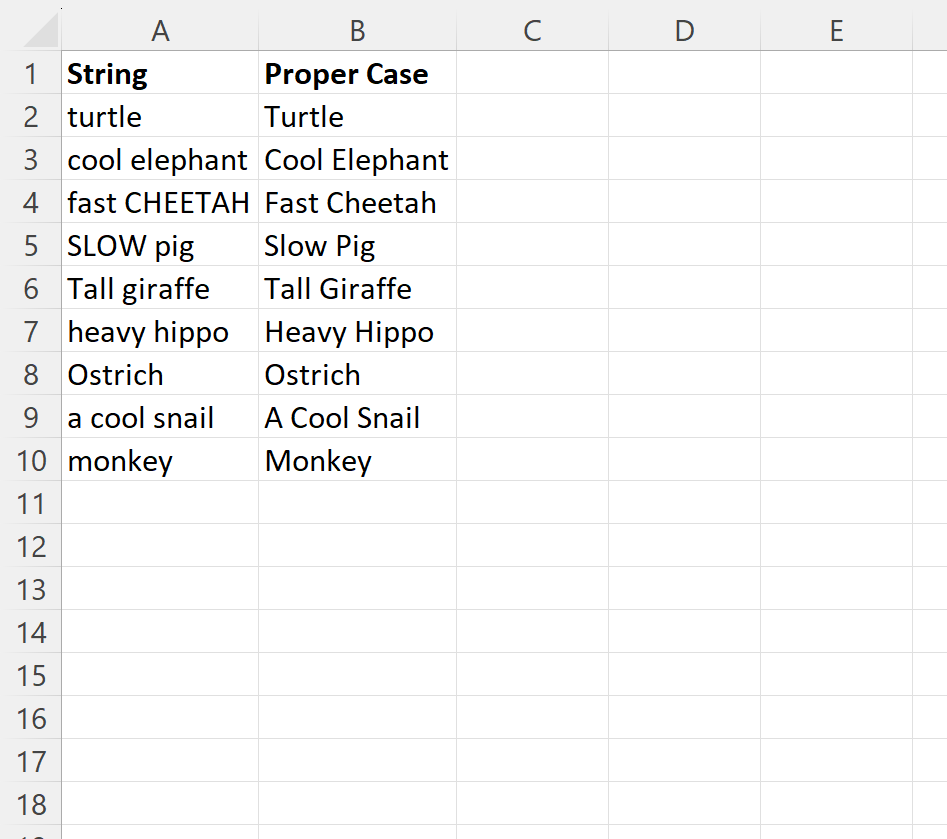Click the cell showing 'A Cool Snail'
This screenshot has width=947, height=839.
click(x=357, y=417)
